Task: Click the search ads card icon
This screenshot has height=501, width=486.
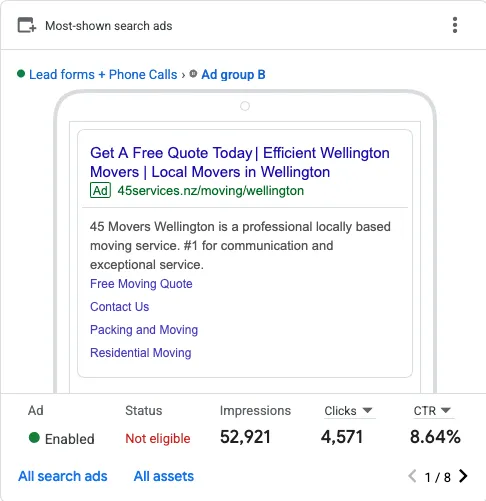Action: click(27, 25)
